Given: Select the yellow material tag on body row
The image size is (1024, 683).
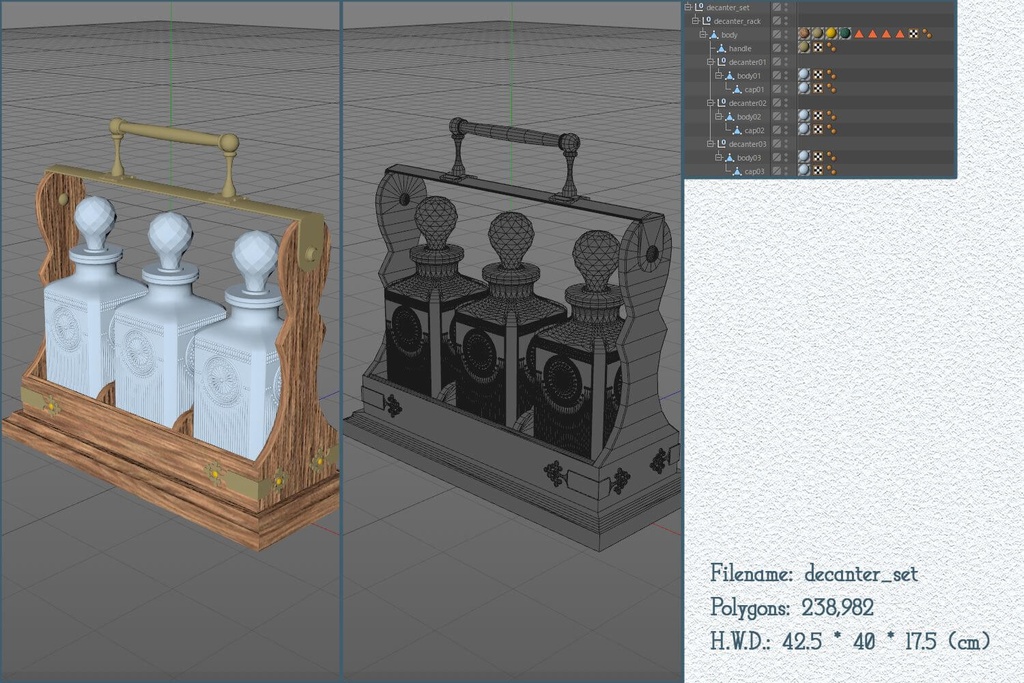Looking at the screenshot, I should (x=831, y=33).
